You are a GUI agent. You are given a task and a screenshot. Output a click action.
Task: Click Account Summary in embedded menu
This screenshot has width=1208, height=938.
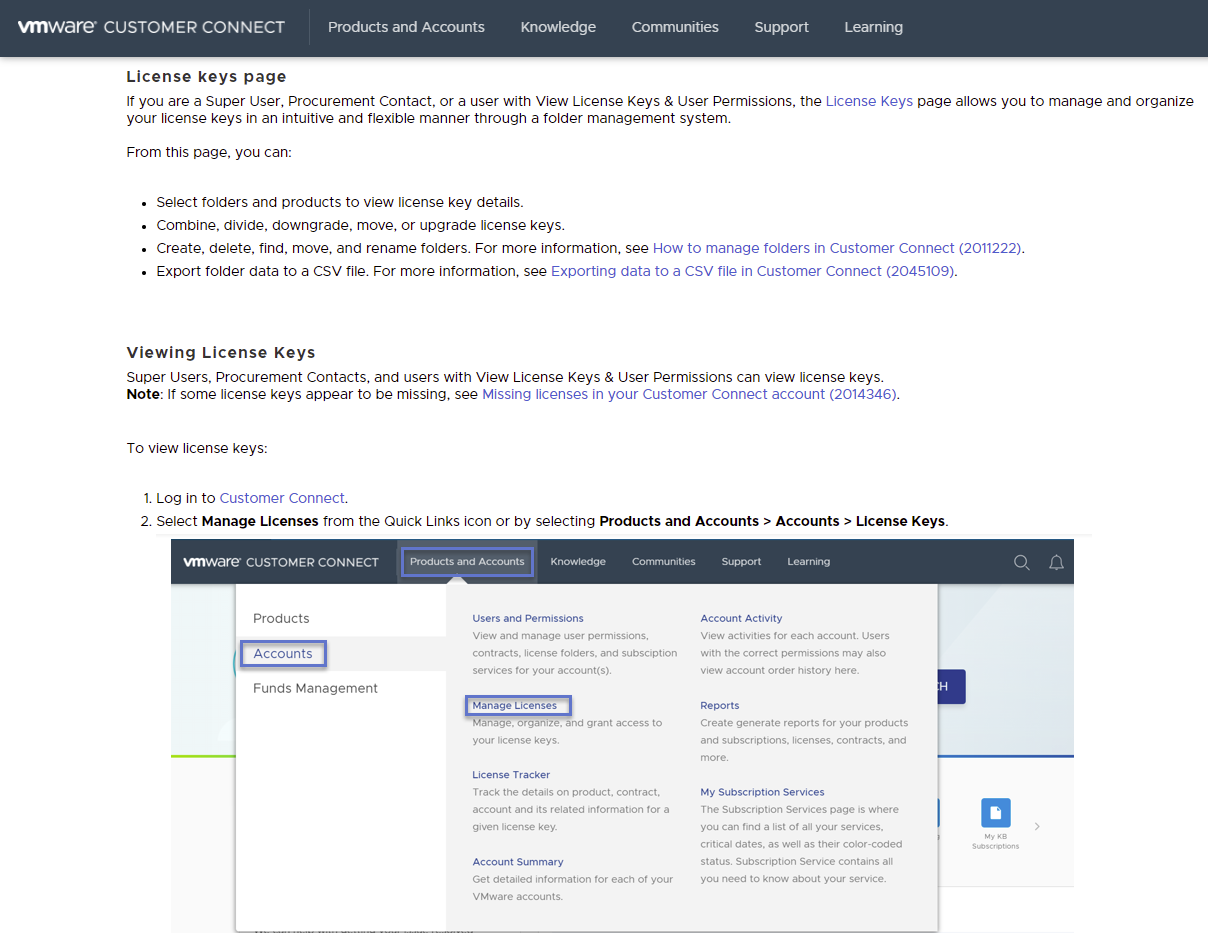(x=518, y=862)
